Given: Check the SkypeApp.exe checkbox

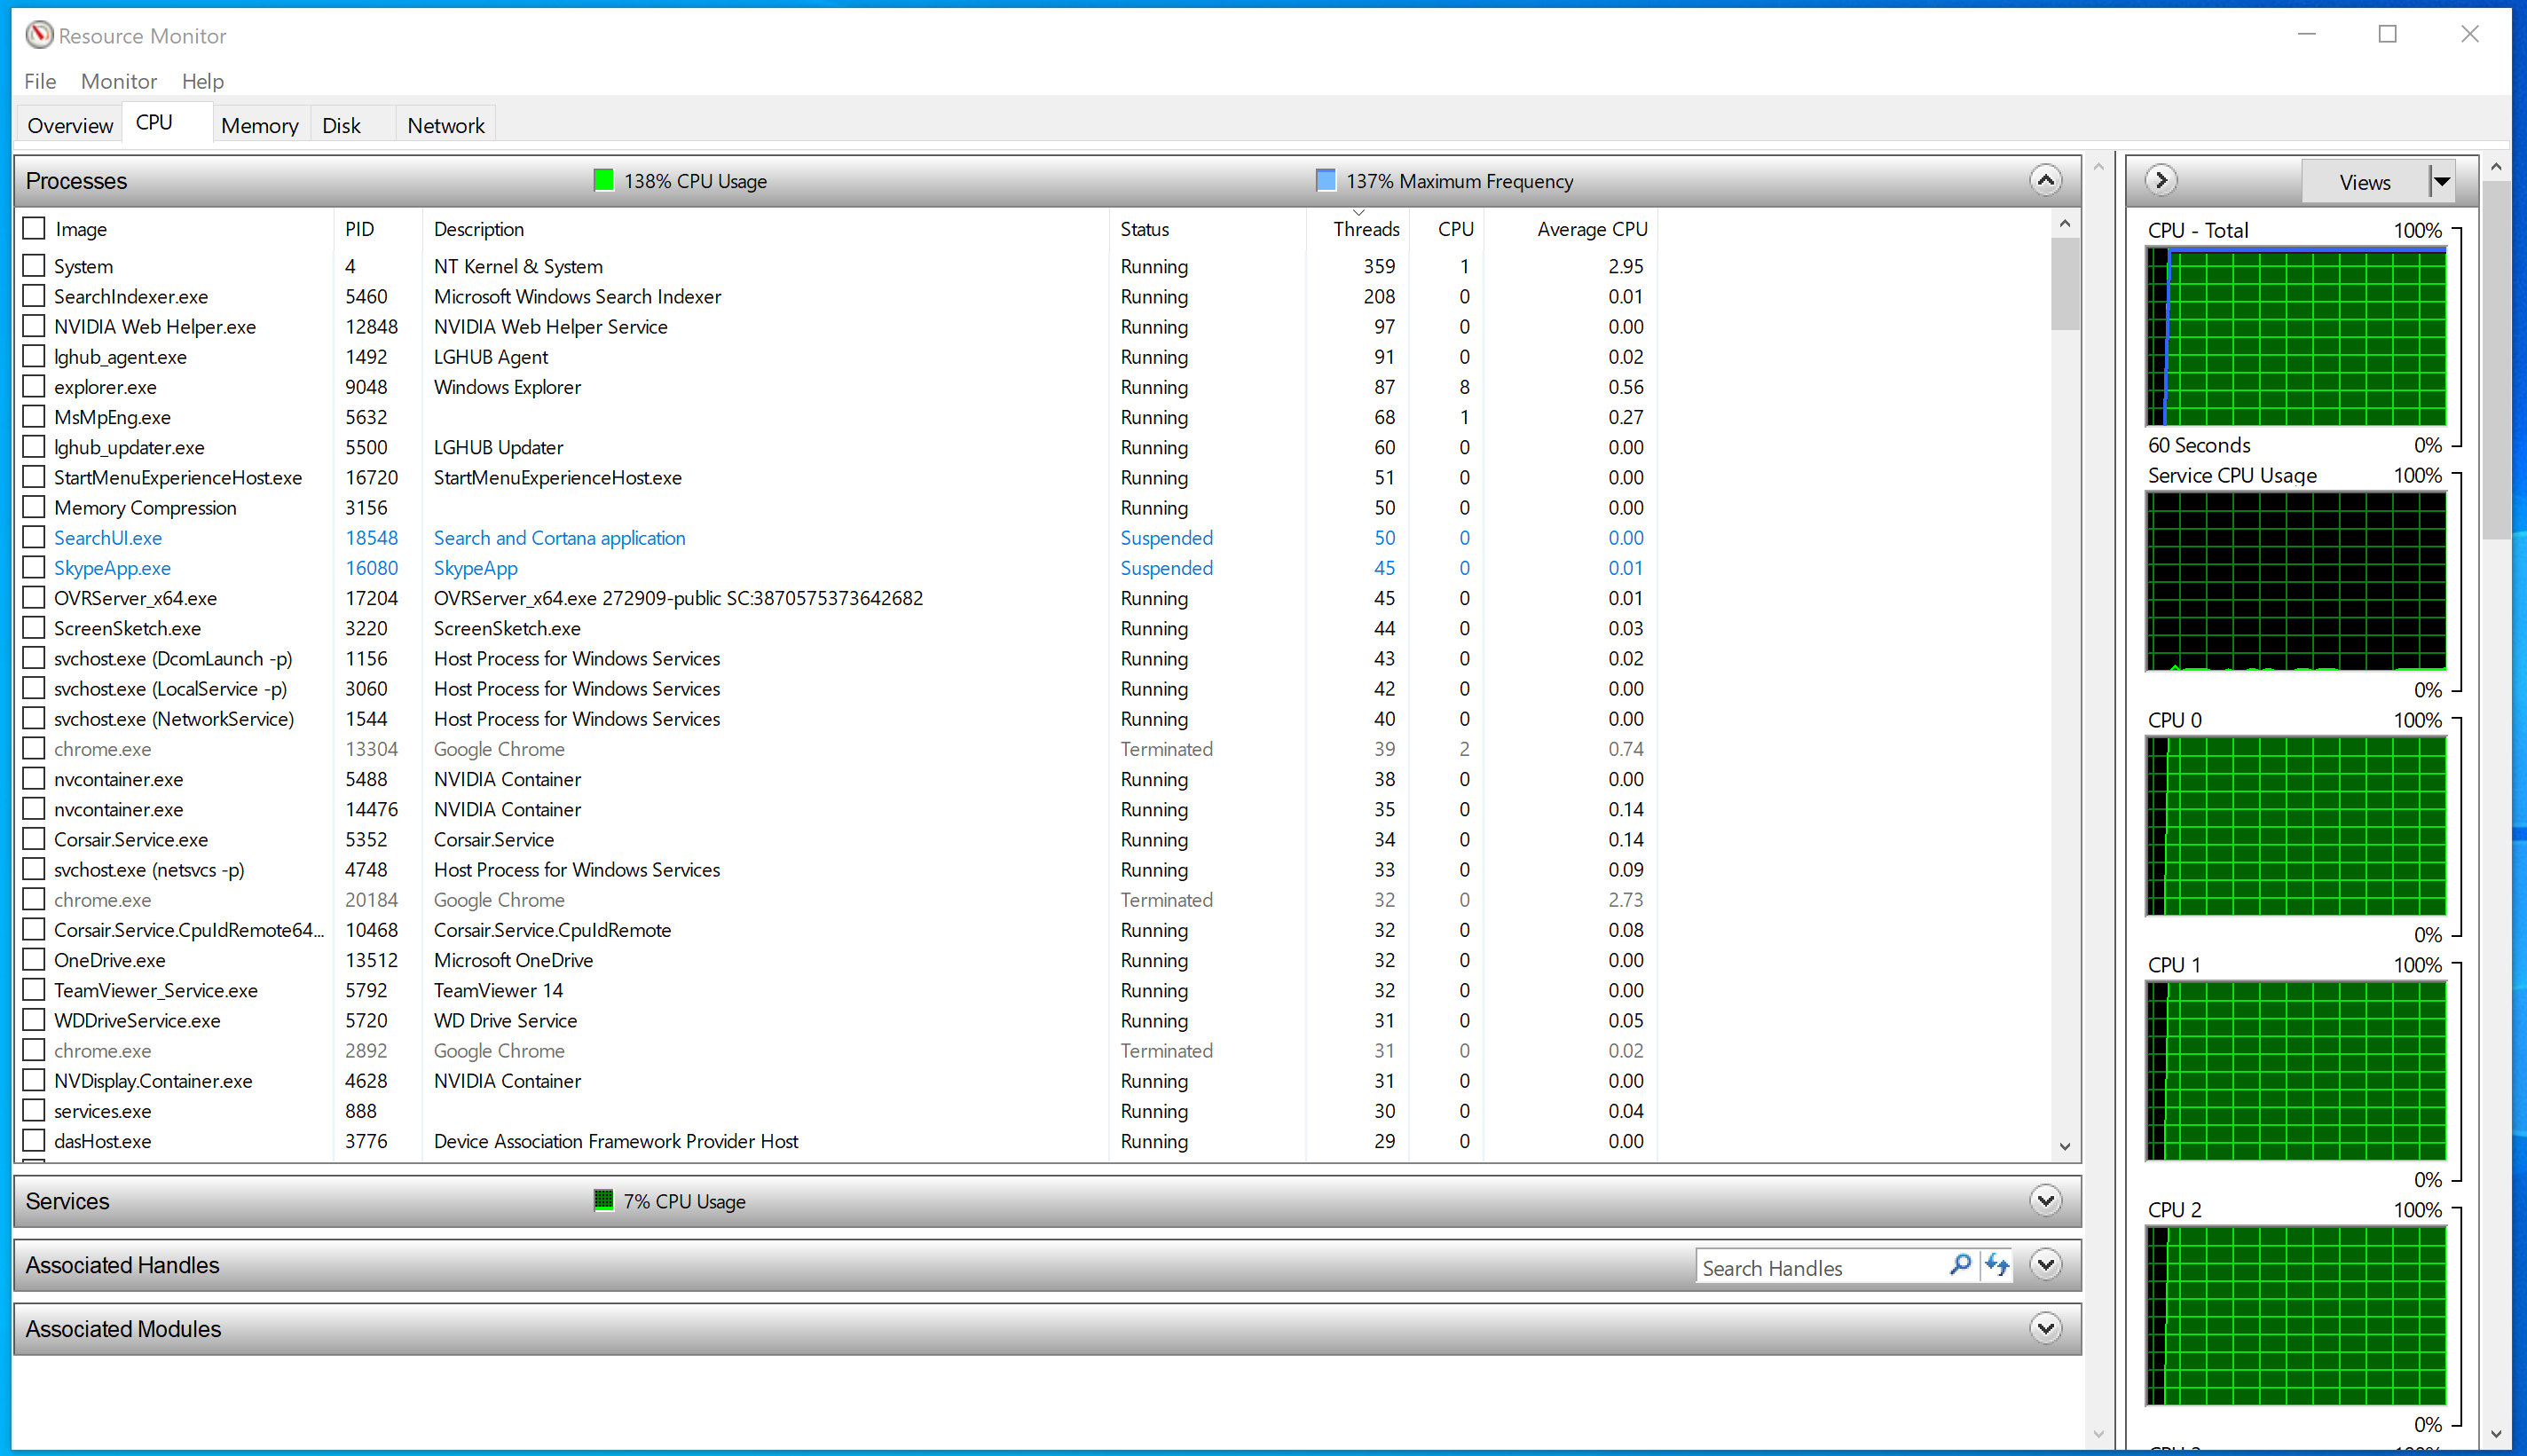Looking at the screenshot, I should click(x=34, y=567).
